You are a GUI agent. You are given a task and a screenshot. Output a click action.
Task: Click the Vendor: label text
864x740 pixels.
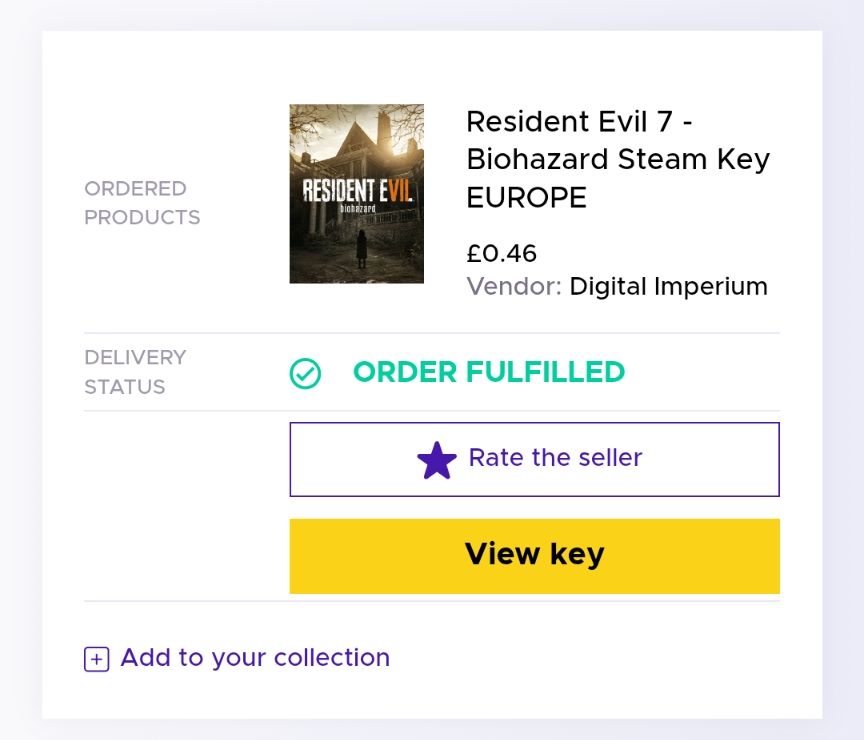[x=514, y=287]
